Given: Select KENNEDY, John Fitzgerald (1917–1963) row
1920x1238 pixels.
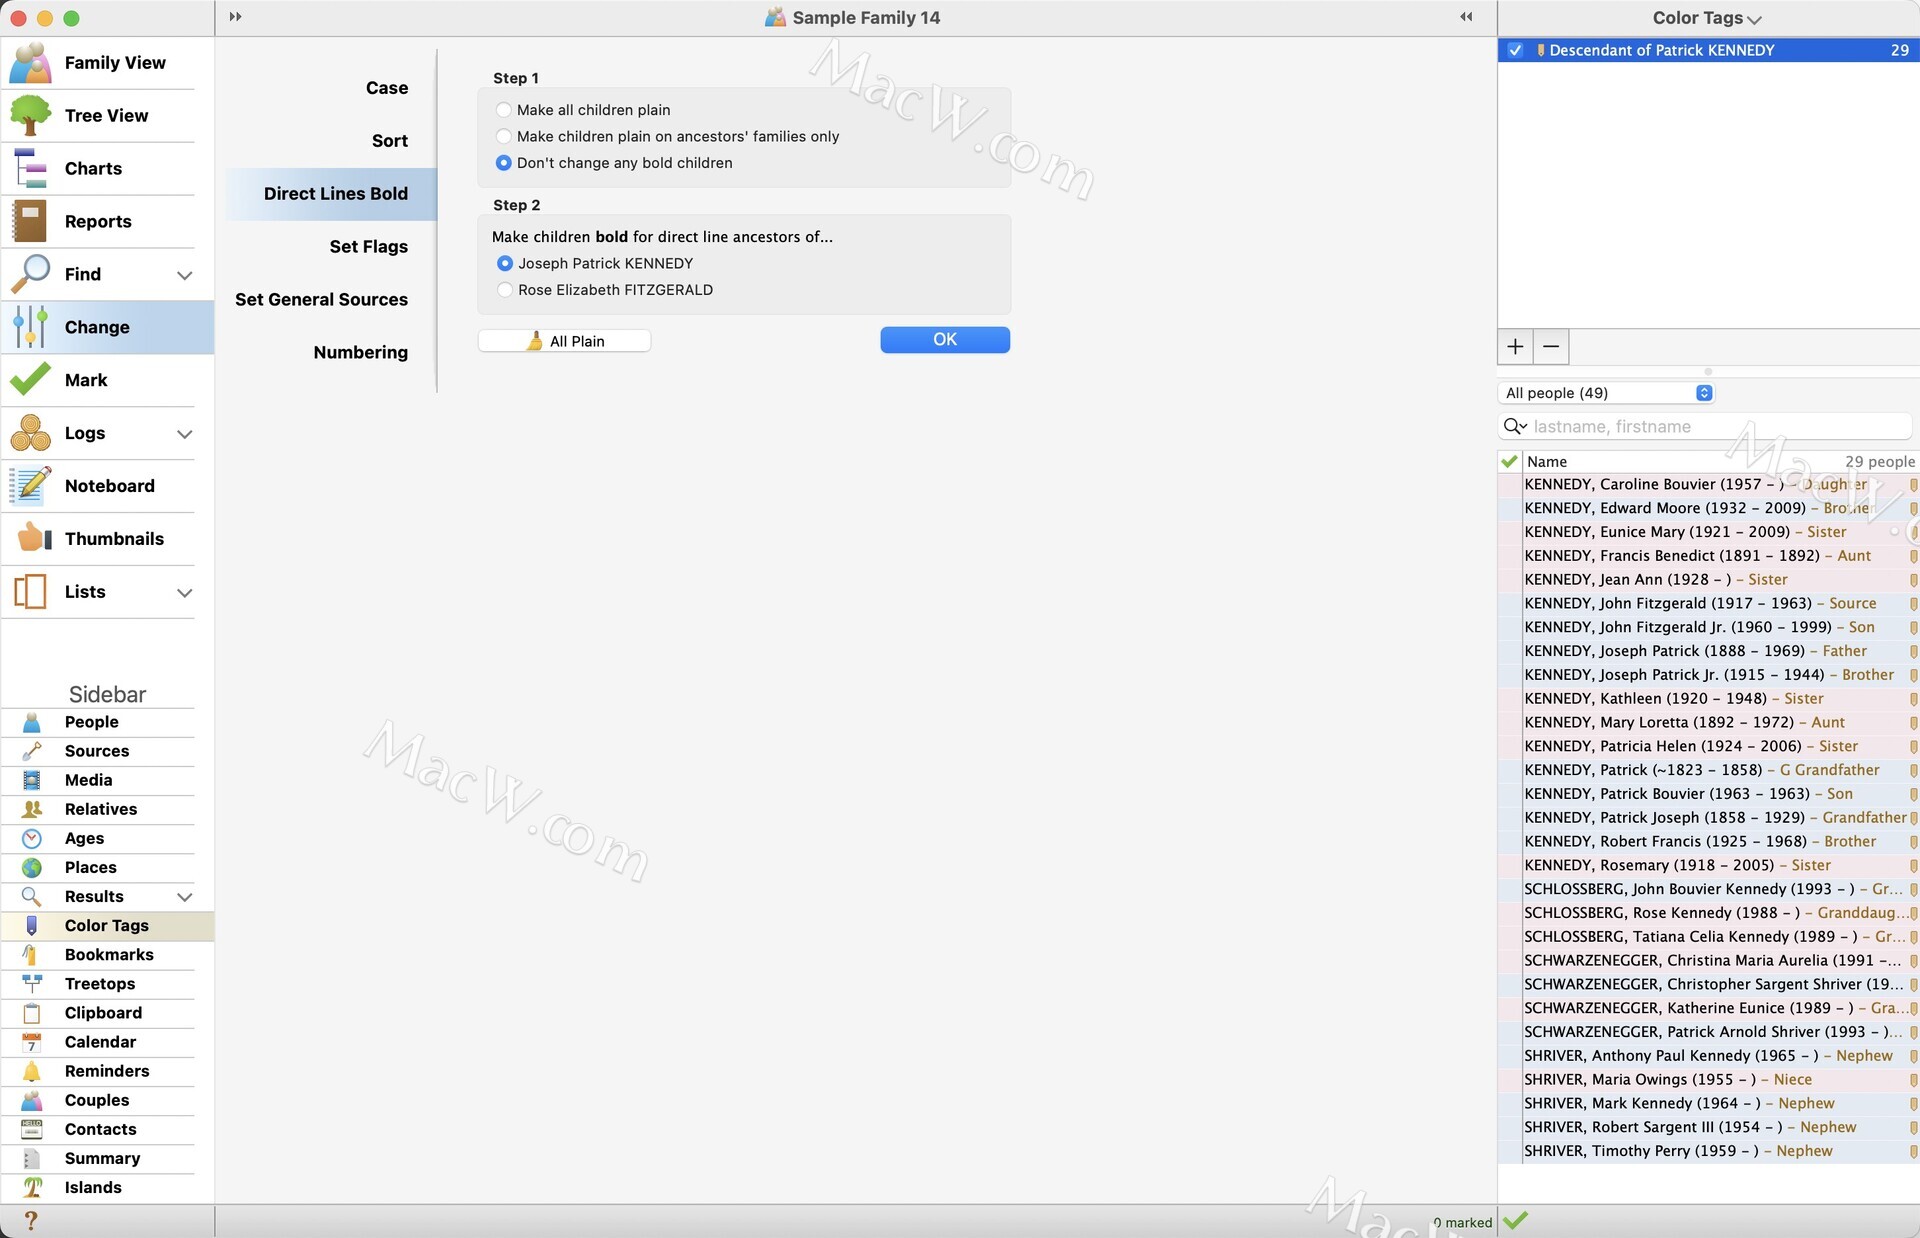Looking at the screenshot, I should point(1708,603).
